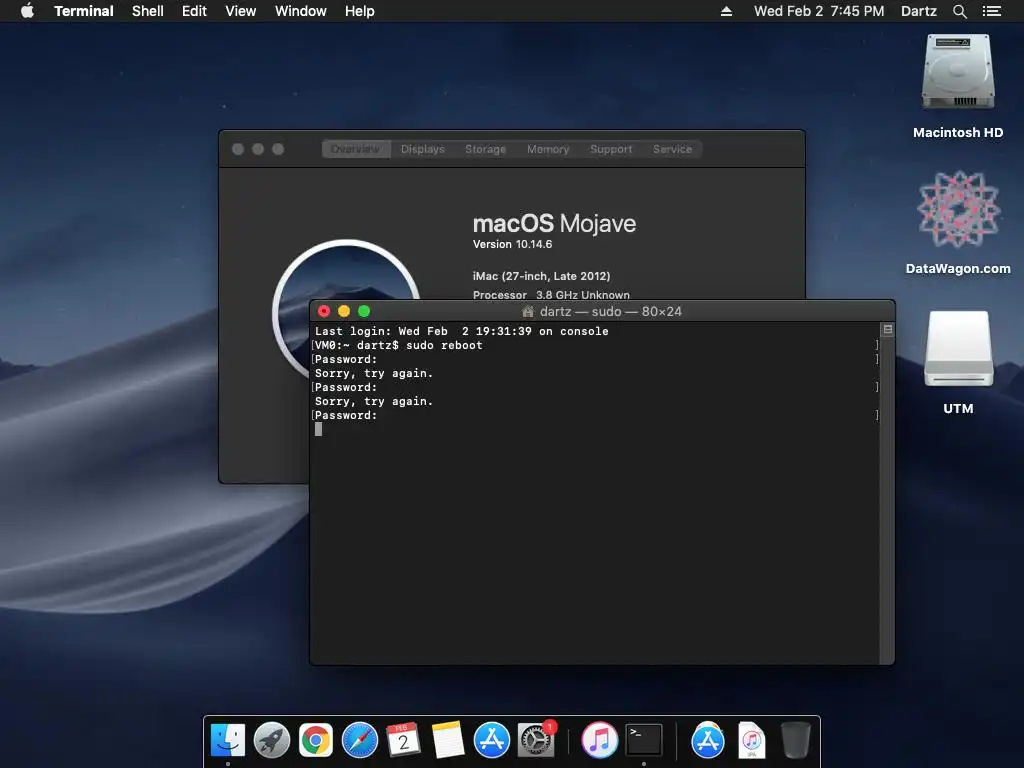Screen dimensions: 1024x768
Task: Open Finder from the Dock
Action: 228,740
